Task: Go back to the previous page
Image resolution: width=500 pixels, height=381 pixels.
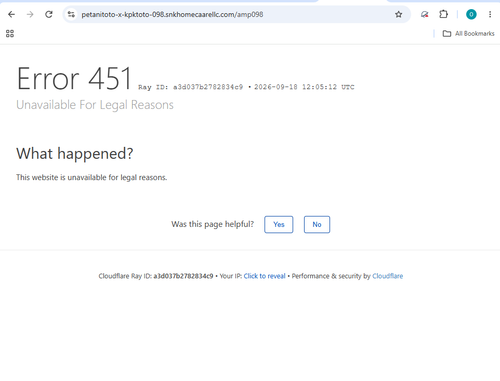Action: (x=11, y=14)
